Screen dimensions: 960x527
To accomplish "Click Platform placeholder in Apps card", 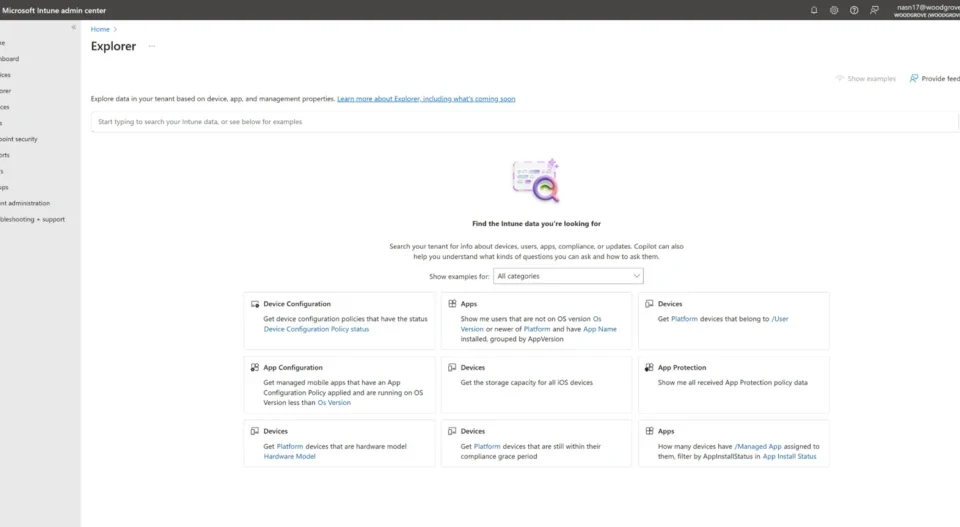I will coord(536,329).
